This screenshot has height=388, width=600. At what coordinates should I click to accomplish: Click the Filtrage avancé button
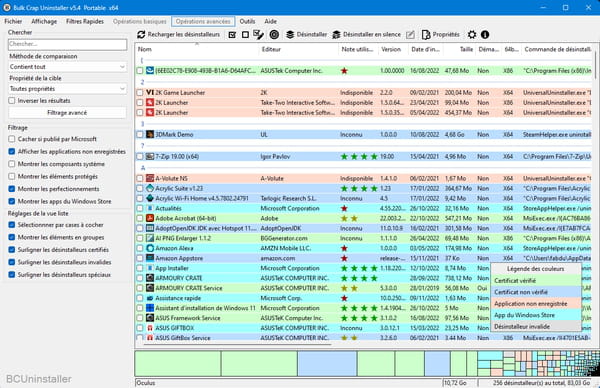tap(67, 112)
